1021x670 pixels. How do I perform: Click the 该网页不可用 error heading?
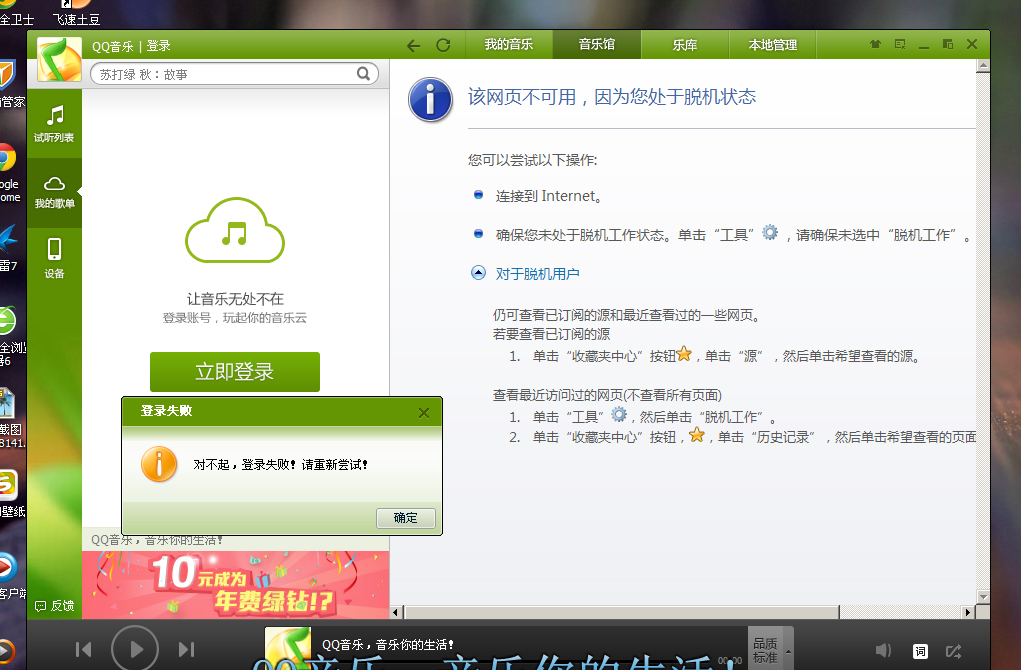611,97
